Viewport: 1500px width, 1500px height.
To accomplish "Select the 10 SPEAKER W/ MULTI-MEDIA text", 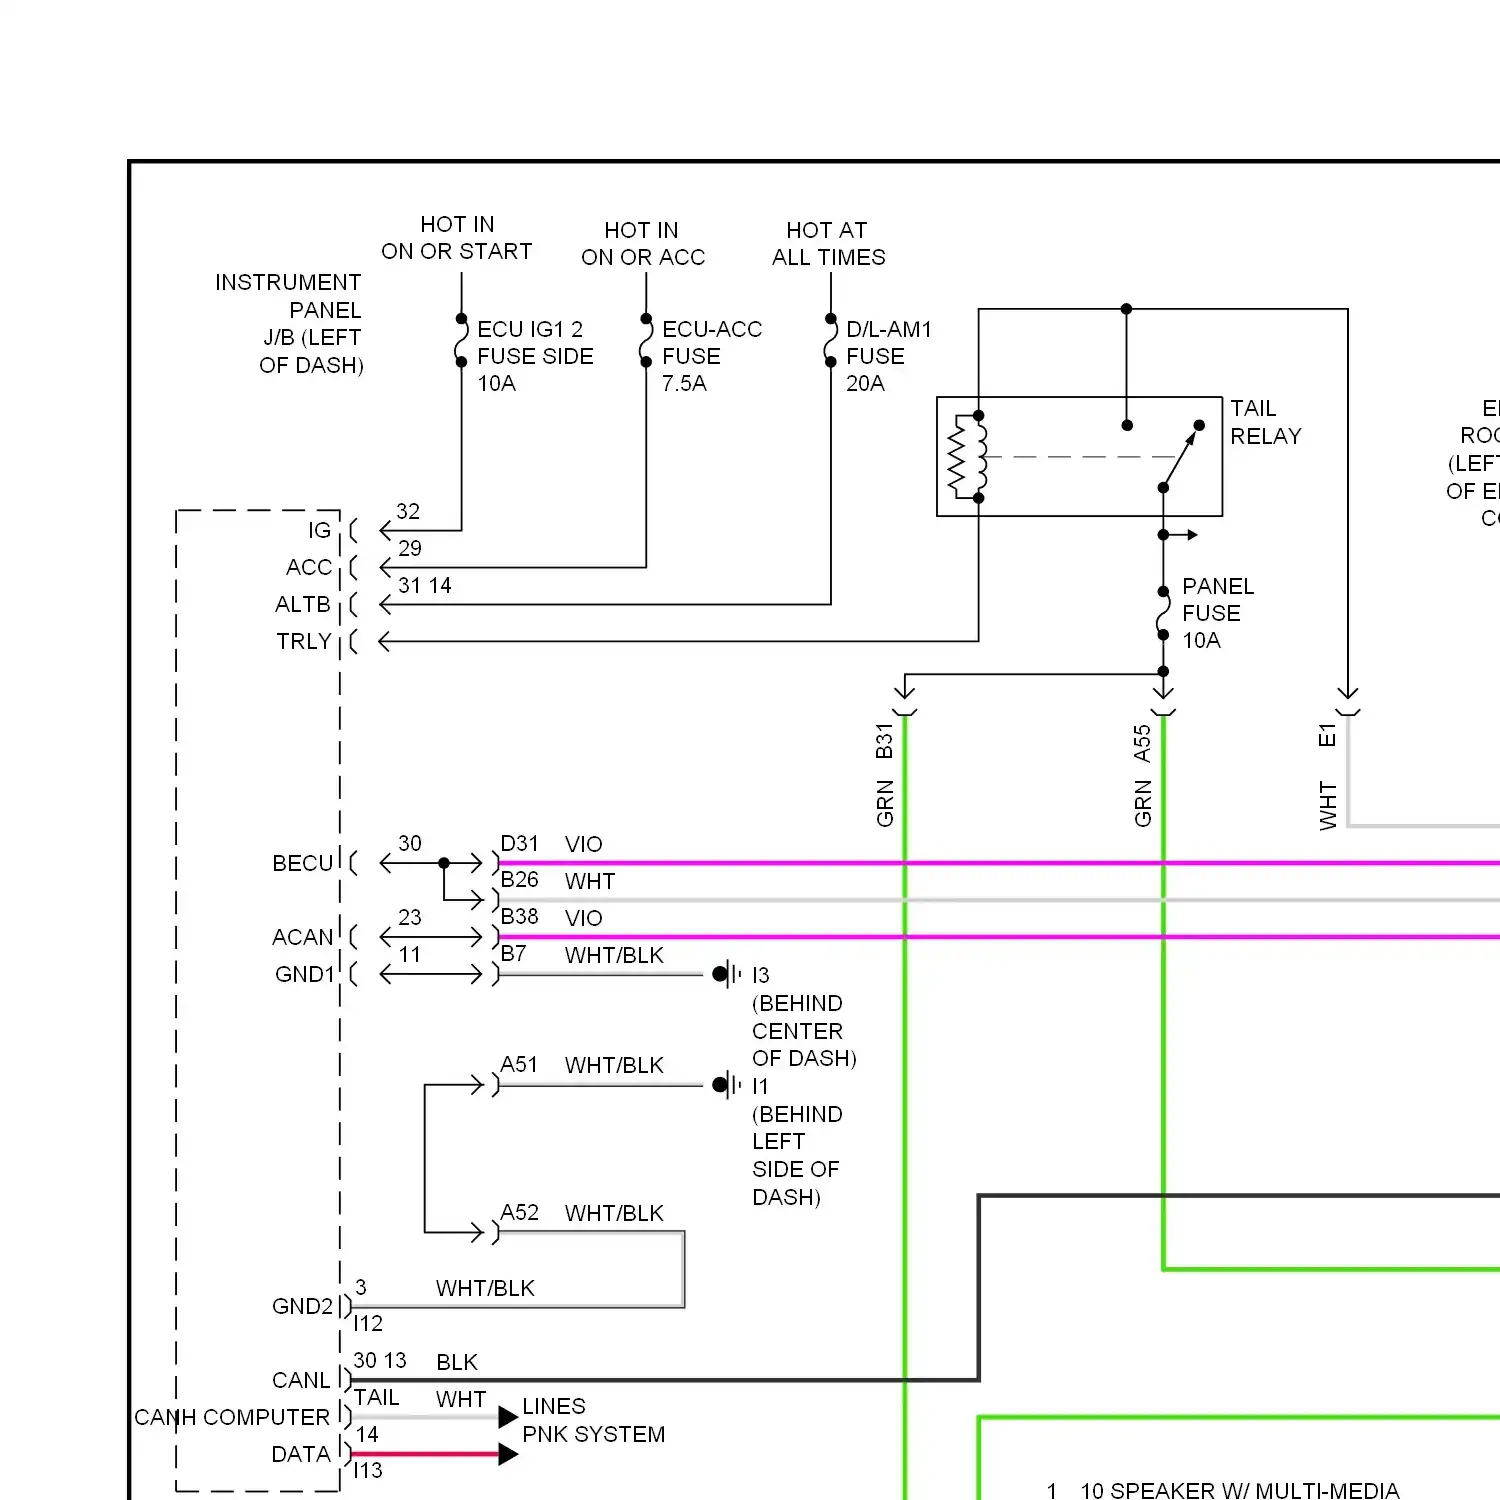I will point(1240,1491).
